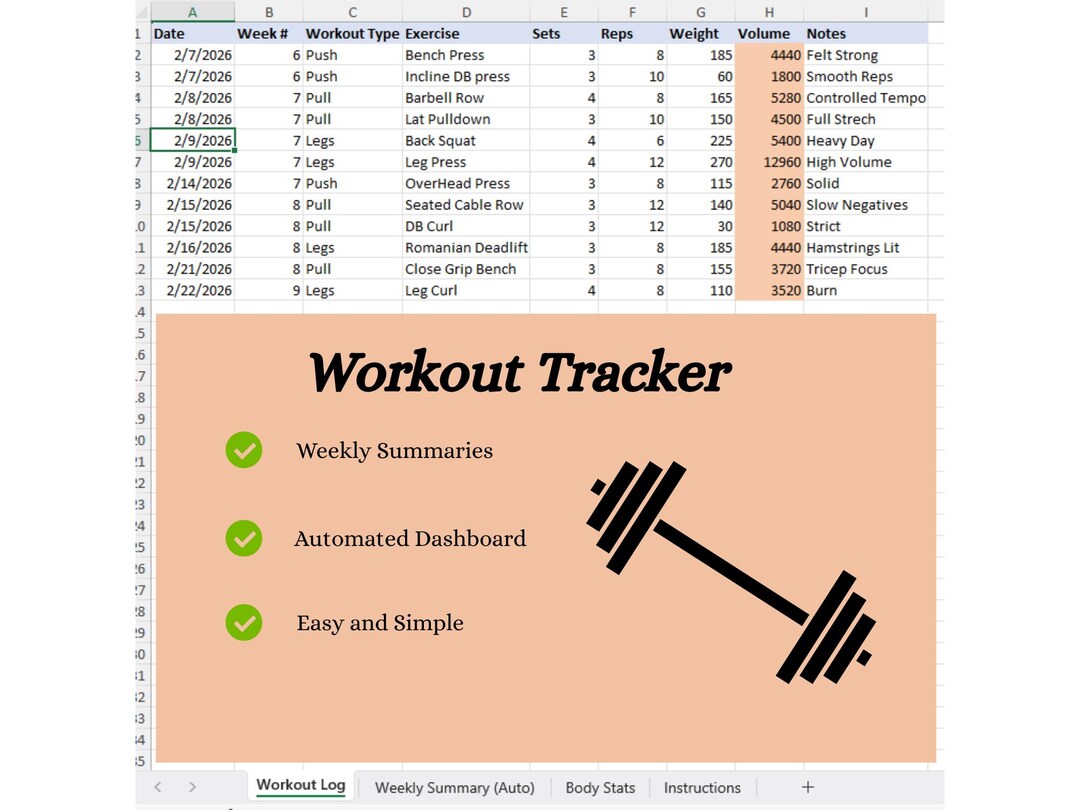
Task: Select the Felt Strong note cell
Action: click(866, 55)
